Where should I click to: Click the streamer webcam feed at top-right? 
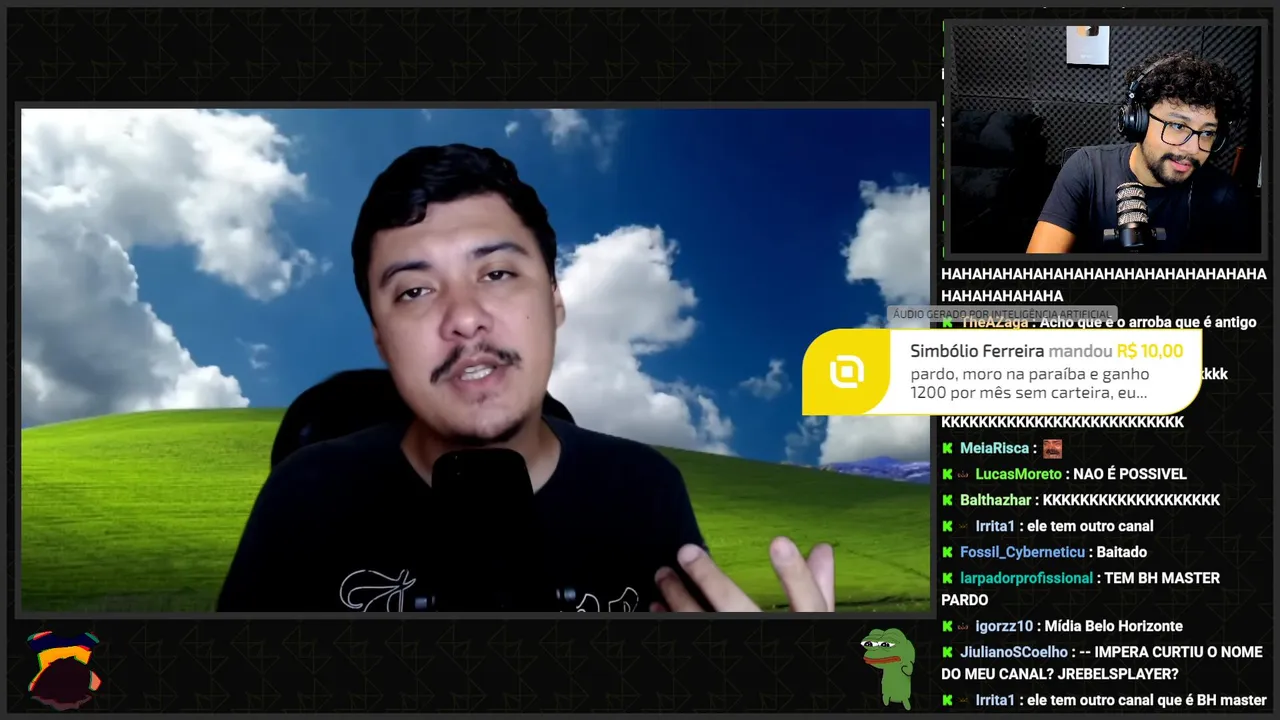click(1105, 138)
